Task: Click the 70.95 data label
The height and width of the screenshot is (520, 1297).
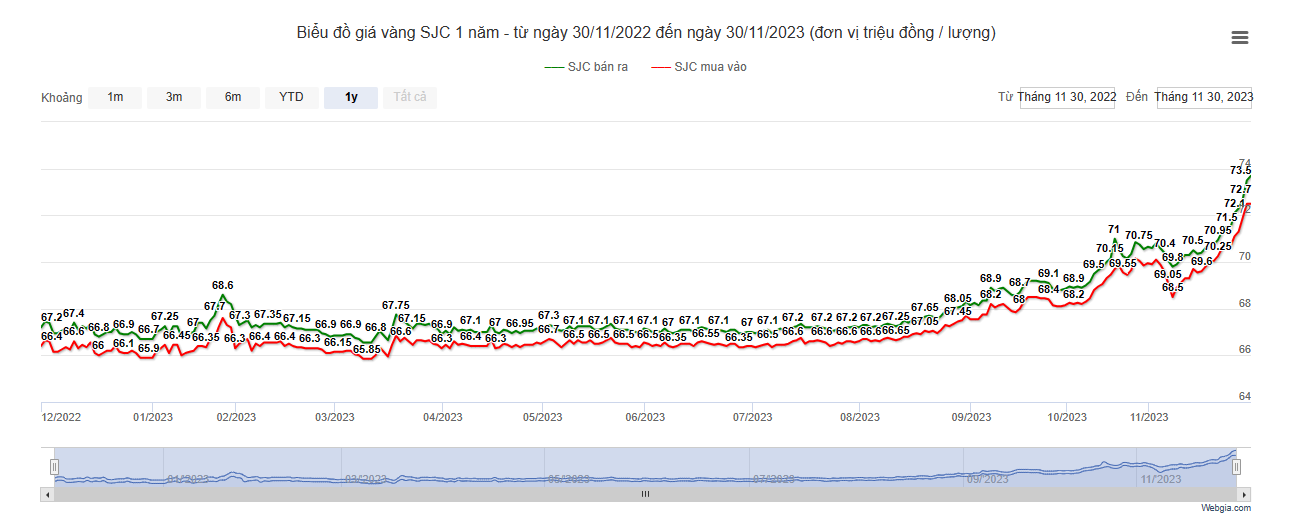Action: pyautogui.click(x=1218, y=230)
